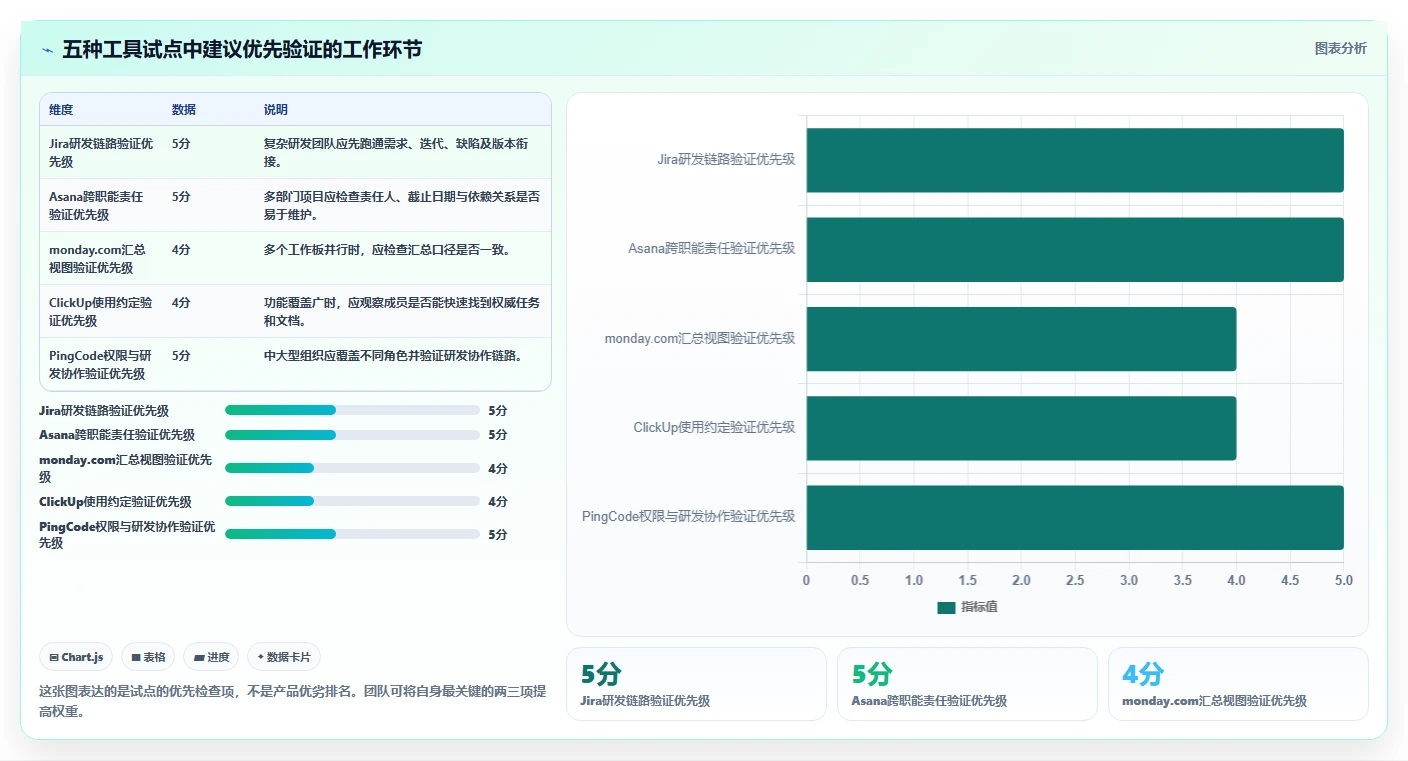Open the 5分 Jira研发链路验证优先级 data card
This screenshot has width=1408, height=761.
click(x=696, y=684)
